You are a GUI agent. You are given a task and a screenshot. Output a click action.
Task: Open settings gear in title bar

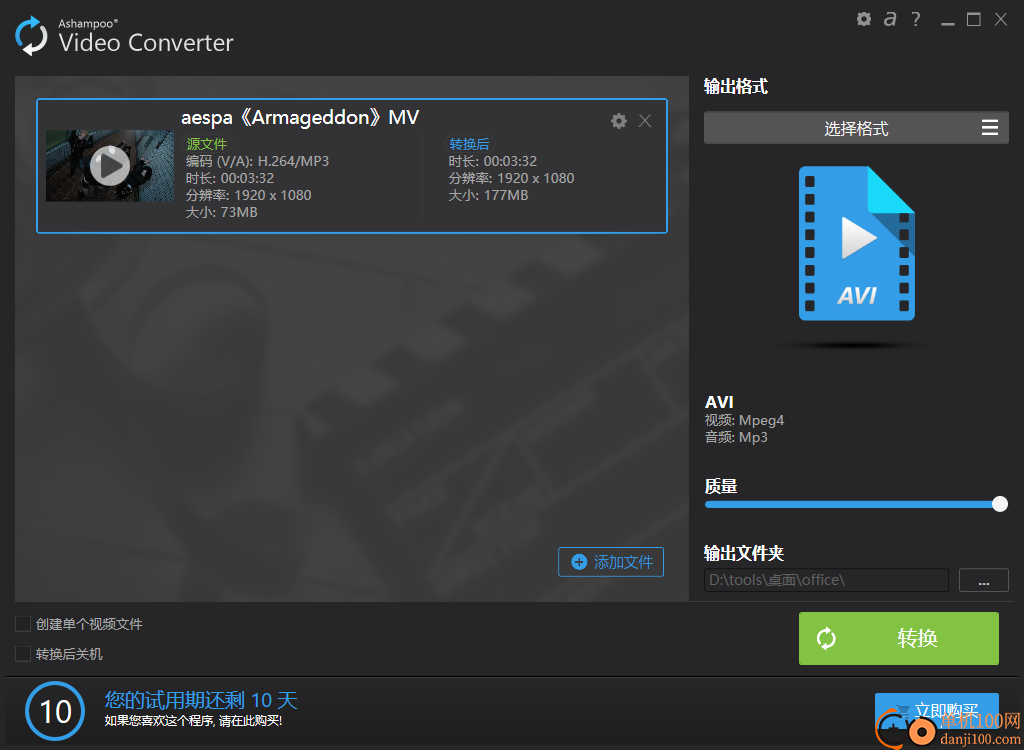click(864, 19)
